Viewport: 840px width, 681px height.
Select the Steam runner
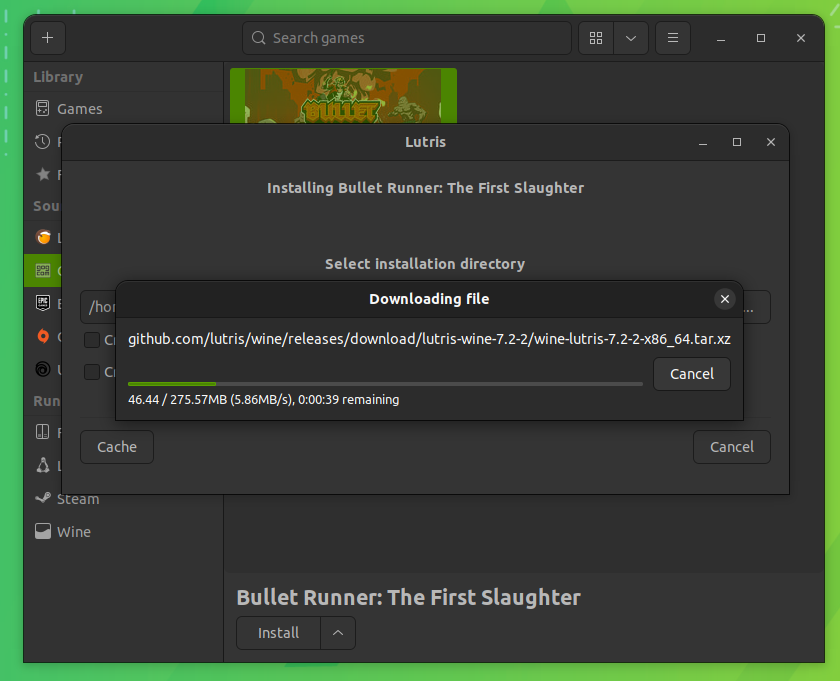(124, 499)
